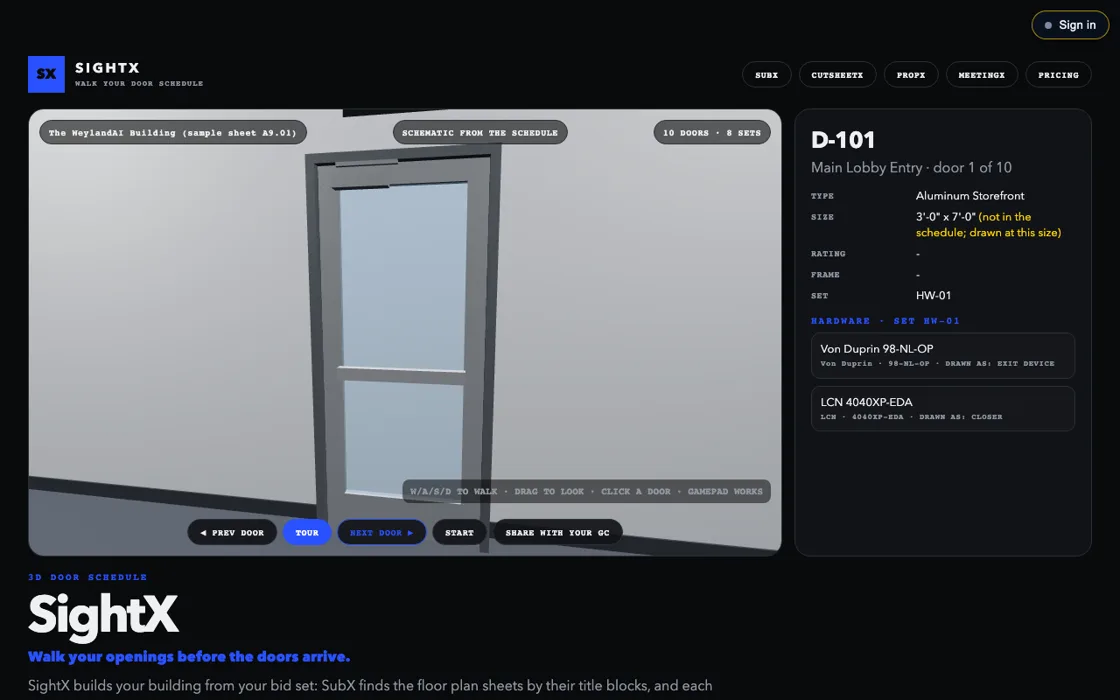The width and height of the screenshot is (1120, 700).
Task: Click the Hardware Set HW-01 section header
Action: click(x=885, y=321)
